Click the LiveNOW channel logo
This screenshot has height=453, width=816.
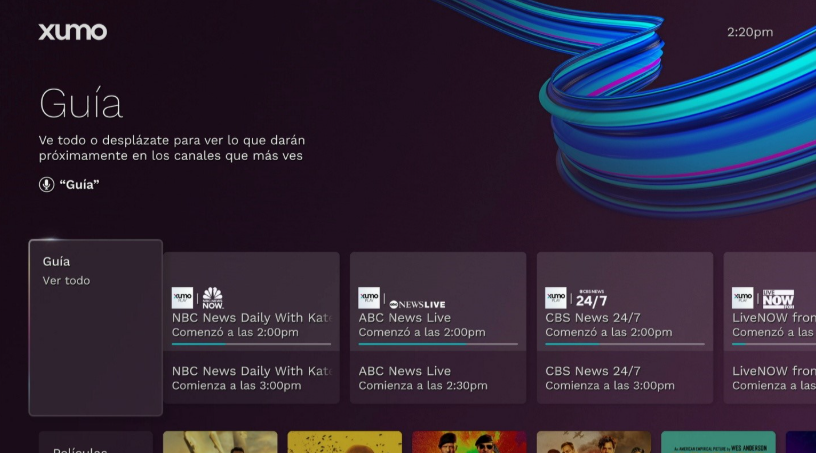click(778, 298)
